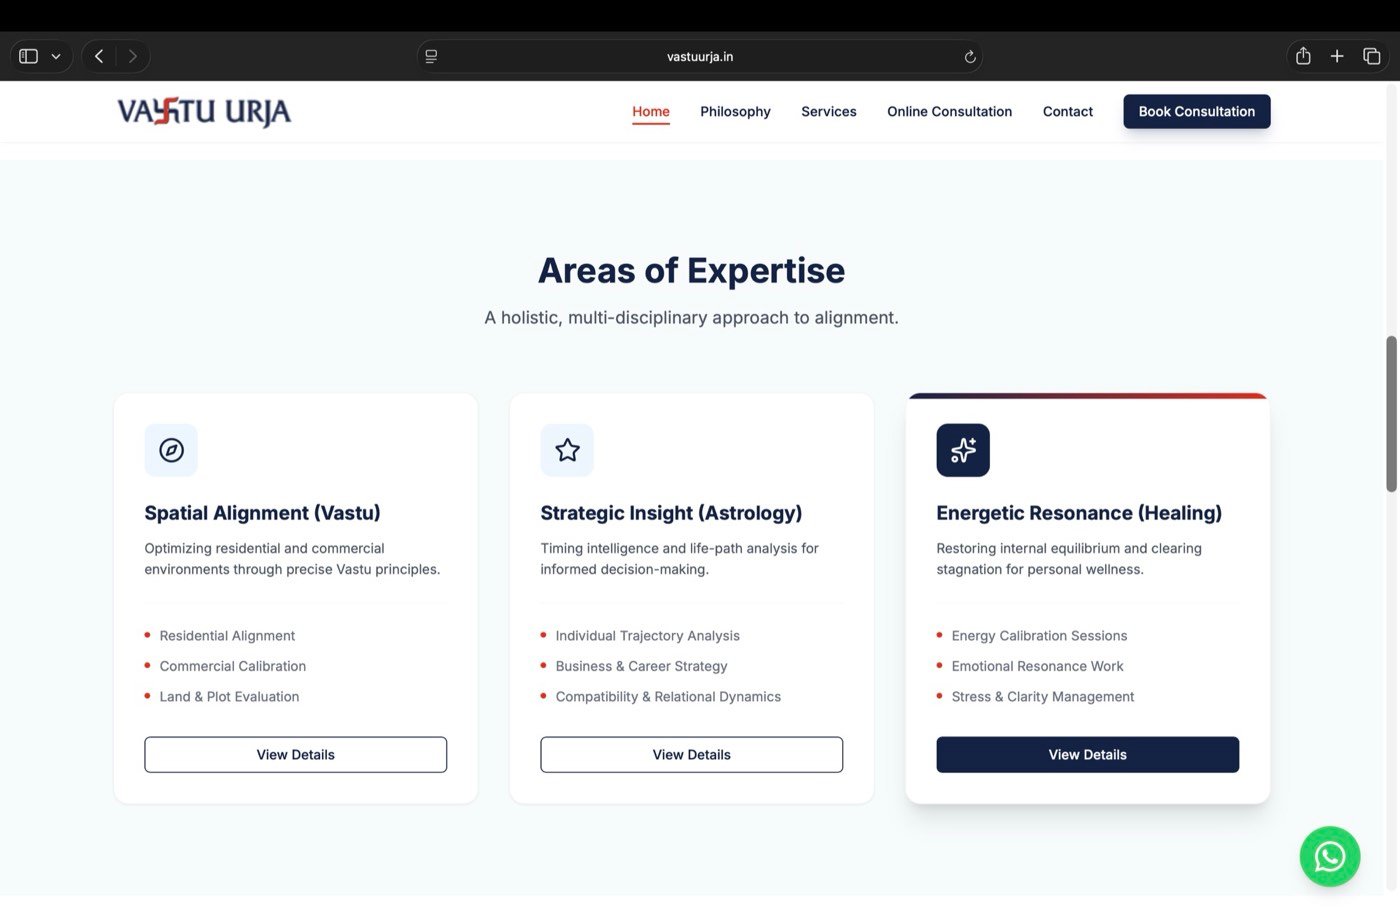The image size is (1400, 910).
Task: View Details for Spatial Alignment (Vastu)
Action: click(x=295, y=755)
